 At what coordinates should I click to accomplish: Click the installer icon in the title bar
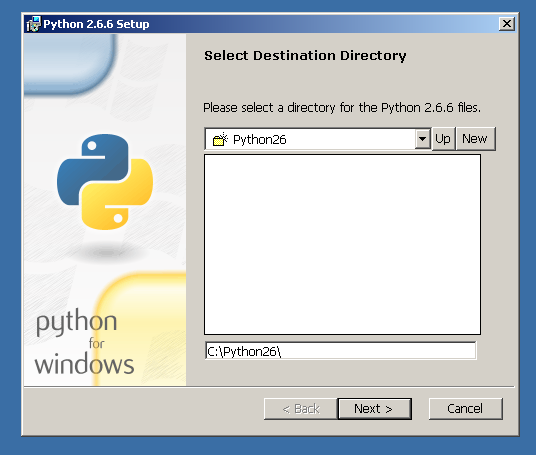(x=34, y=24)
